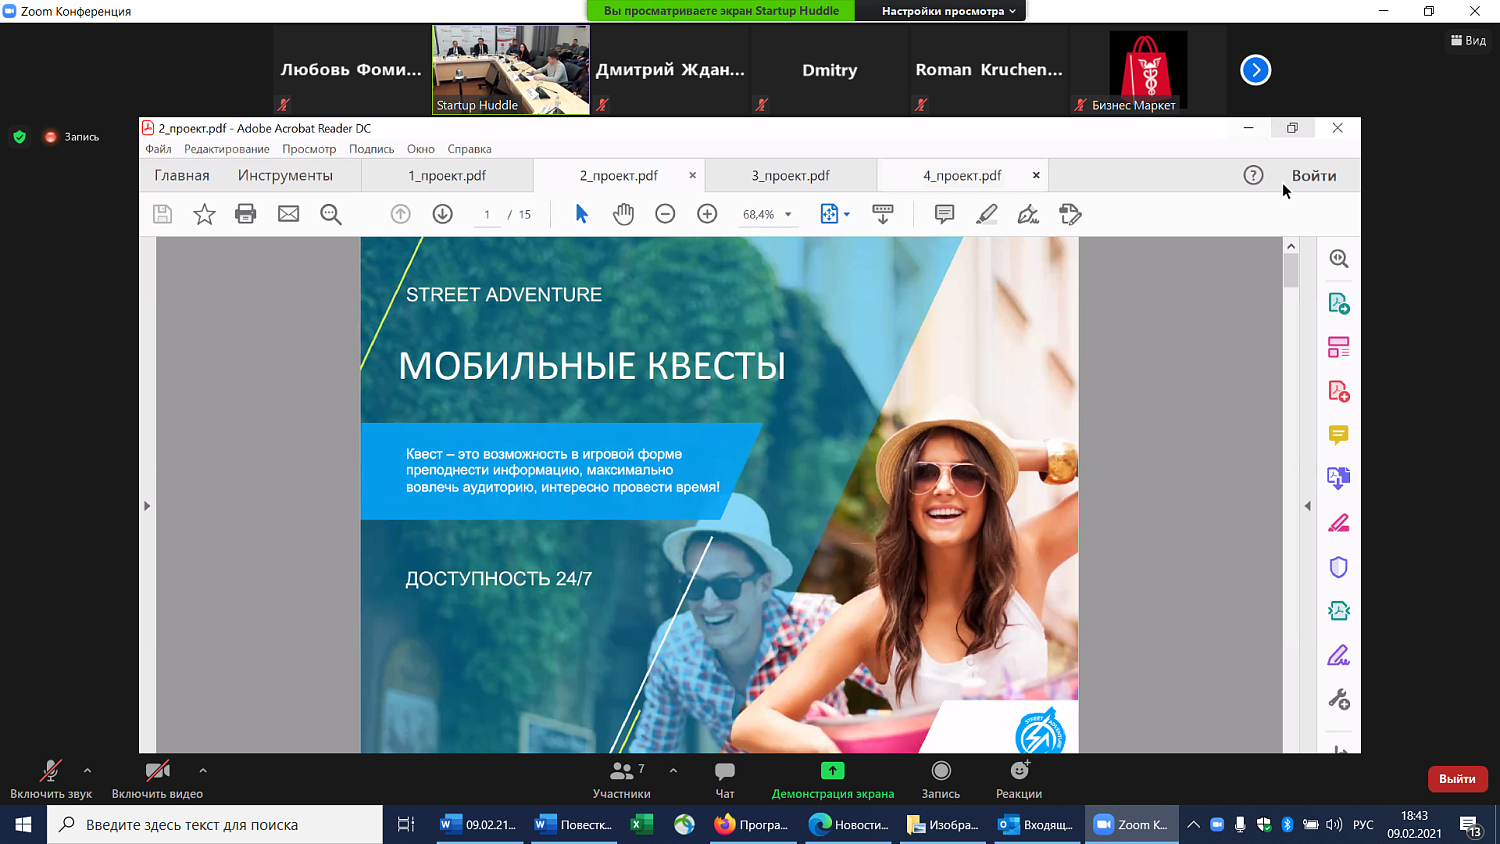The height and width of the screenshot is (844, 1500).
Task: Click the stamp icon at the toolbar's end
Action: 1071,214
